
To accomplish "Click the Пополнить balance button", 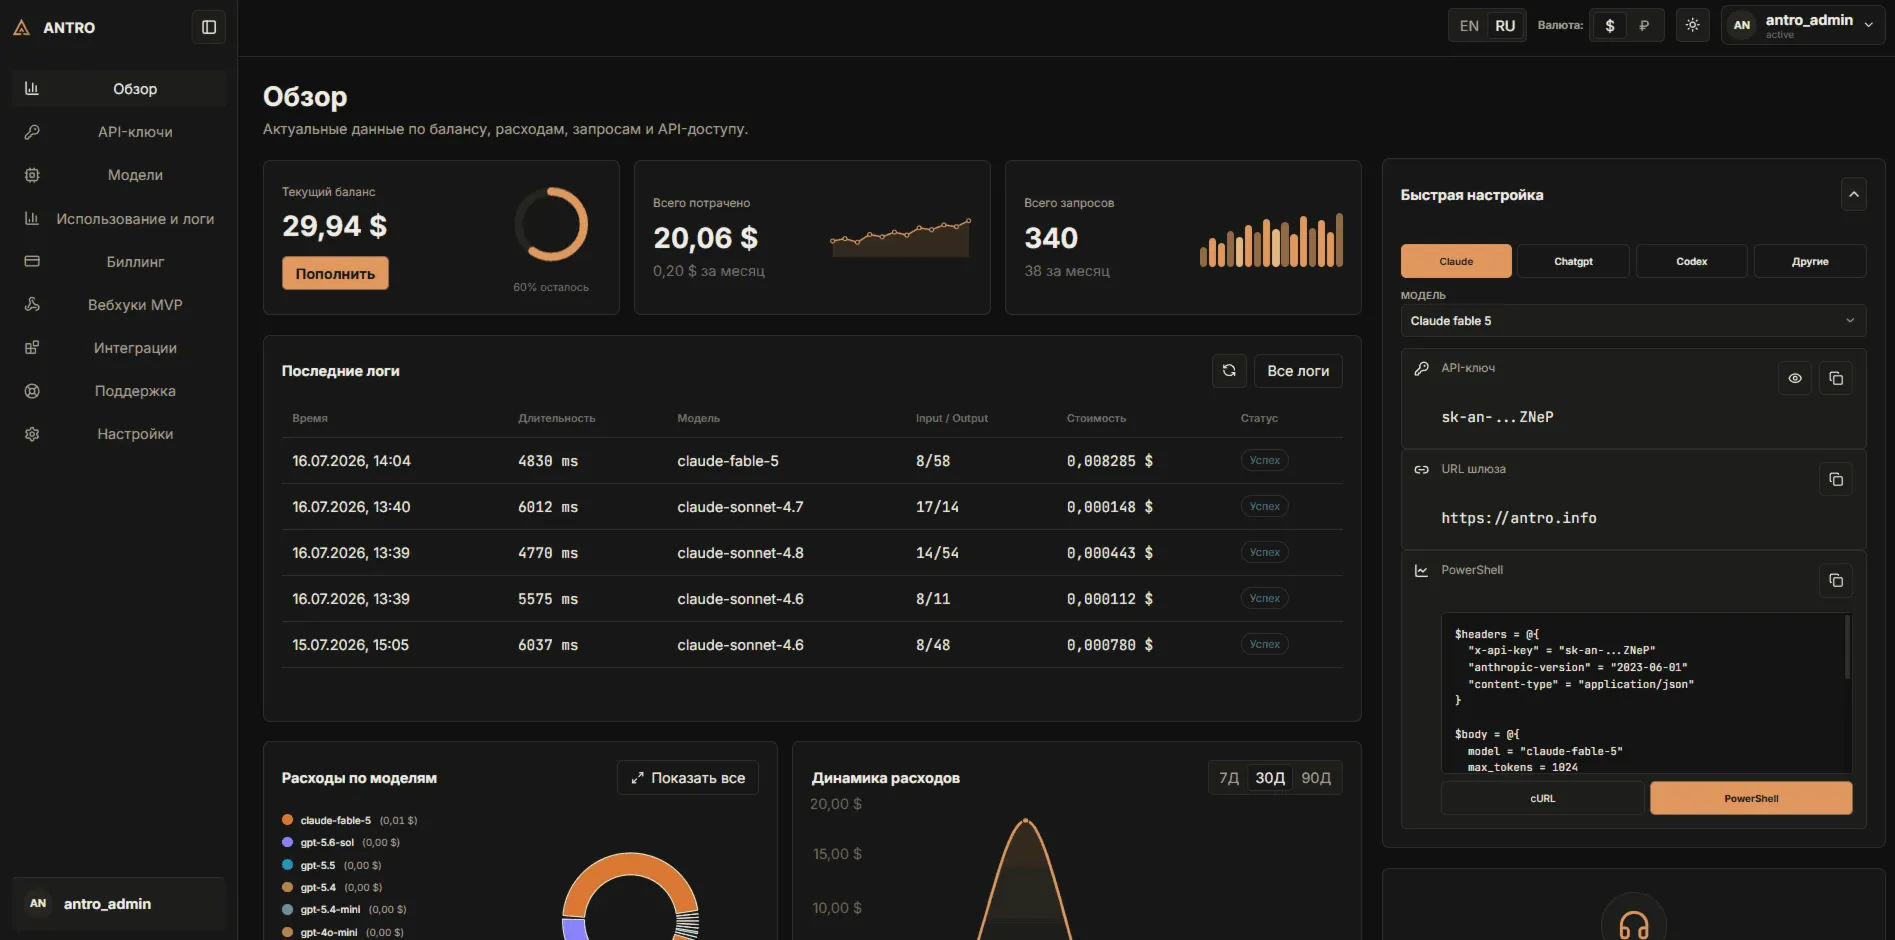I will point(335,273).
